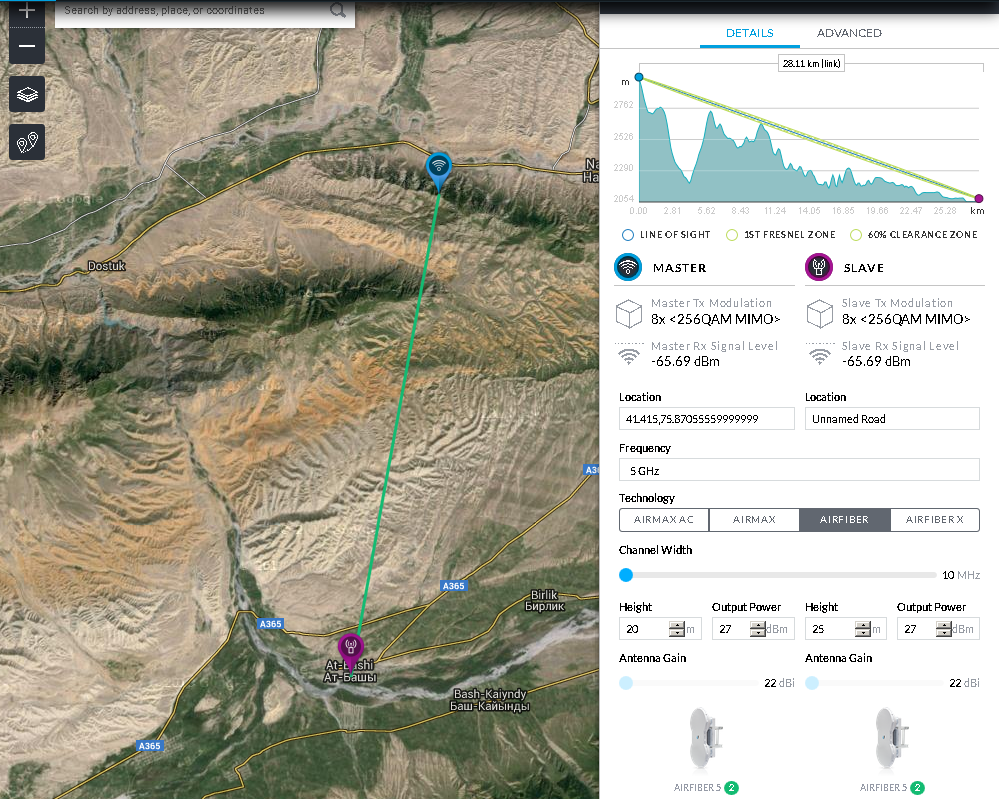
Task: Select AIRMAX technology option
Action: pyautogui.click(x=754, y=520)
